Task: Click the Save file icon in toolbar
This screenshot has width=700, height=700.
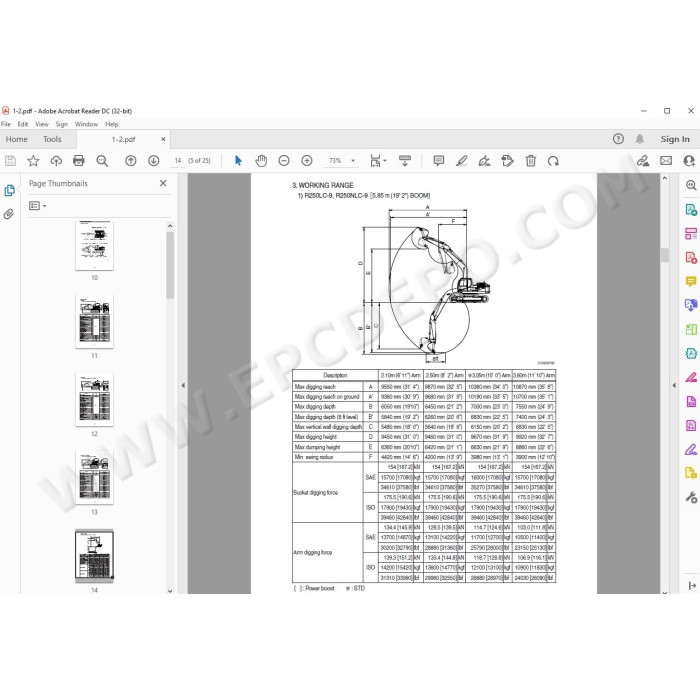Action: pos(10,161)
